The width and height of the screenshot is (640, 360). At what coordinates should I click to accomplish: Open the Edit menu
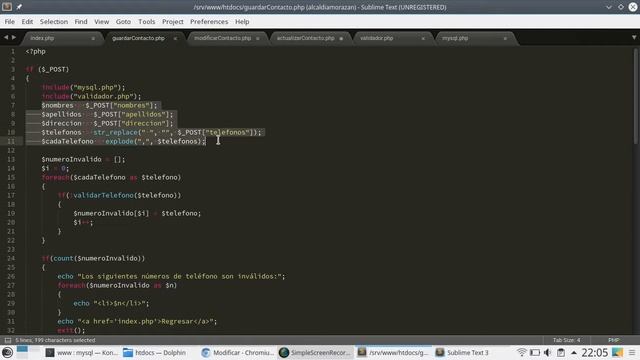(x=27, y=22)
